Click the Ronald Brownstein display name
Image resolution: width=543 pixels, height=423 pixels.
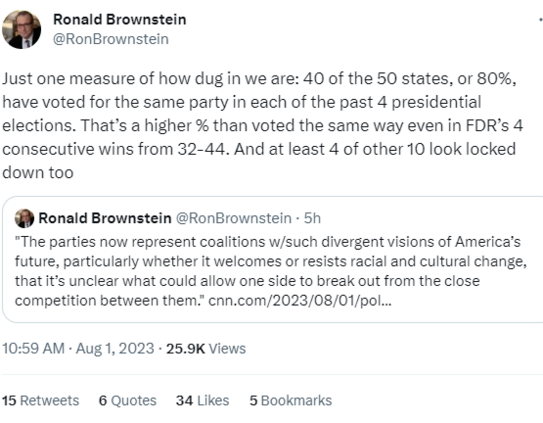[119, 19]
